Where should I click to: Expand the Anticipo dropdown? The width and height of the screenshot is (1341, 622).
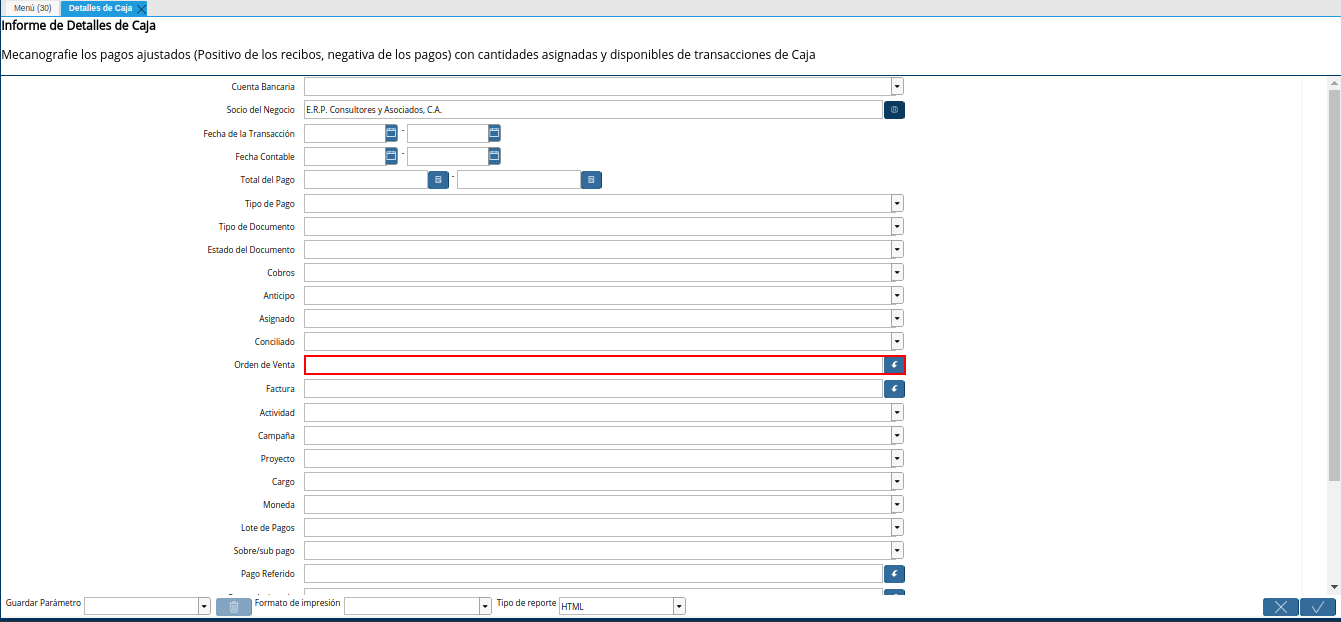point(897,295)
